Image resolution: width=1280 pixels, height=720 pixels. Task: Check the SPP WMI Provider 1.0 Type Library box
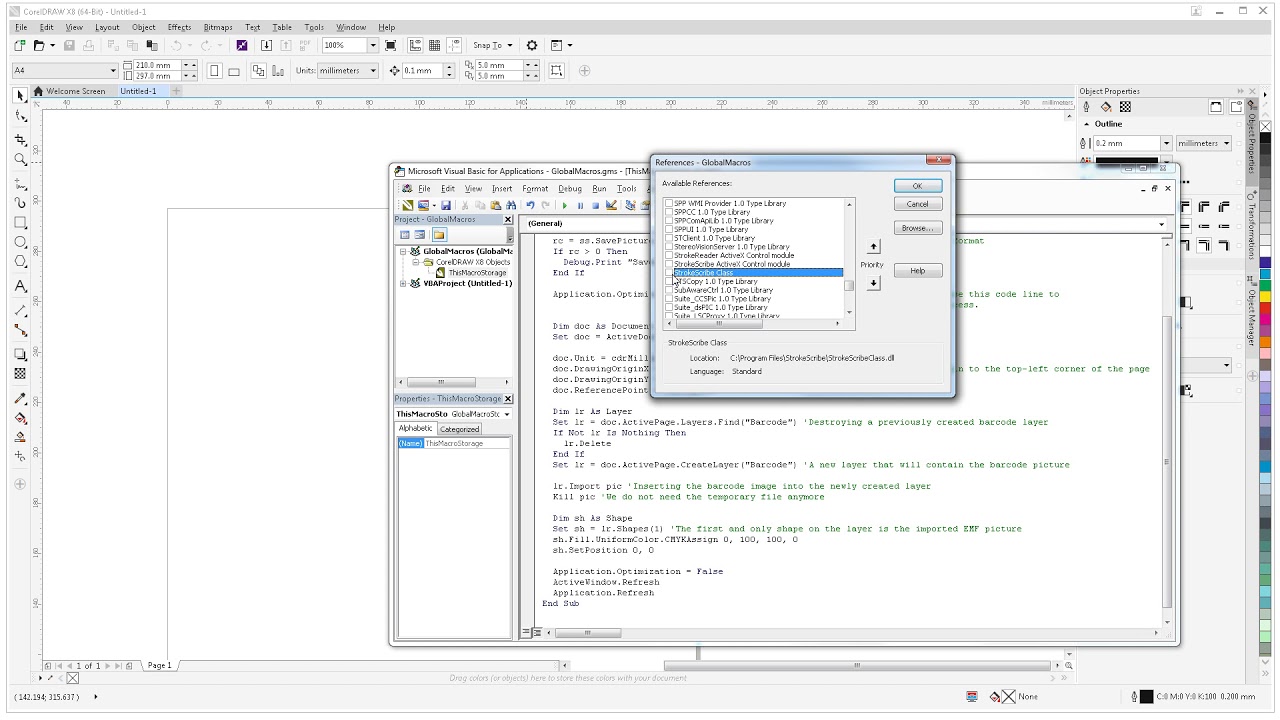tap(670, 203)
